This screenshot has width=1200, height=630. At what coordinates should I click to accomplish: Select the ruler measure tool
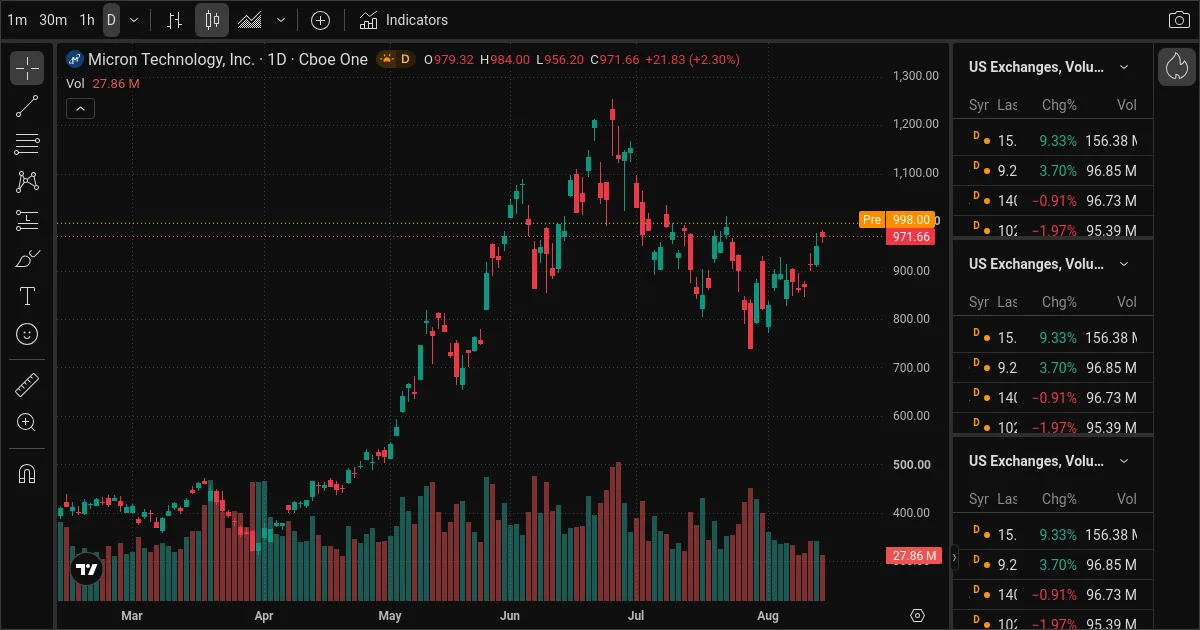(27, 385)
